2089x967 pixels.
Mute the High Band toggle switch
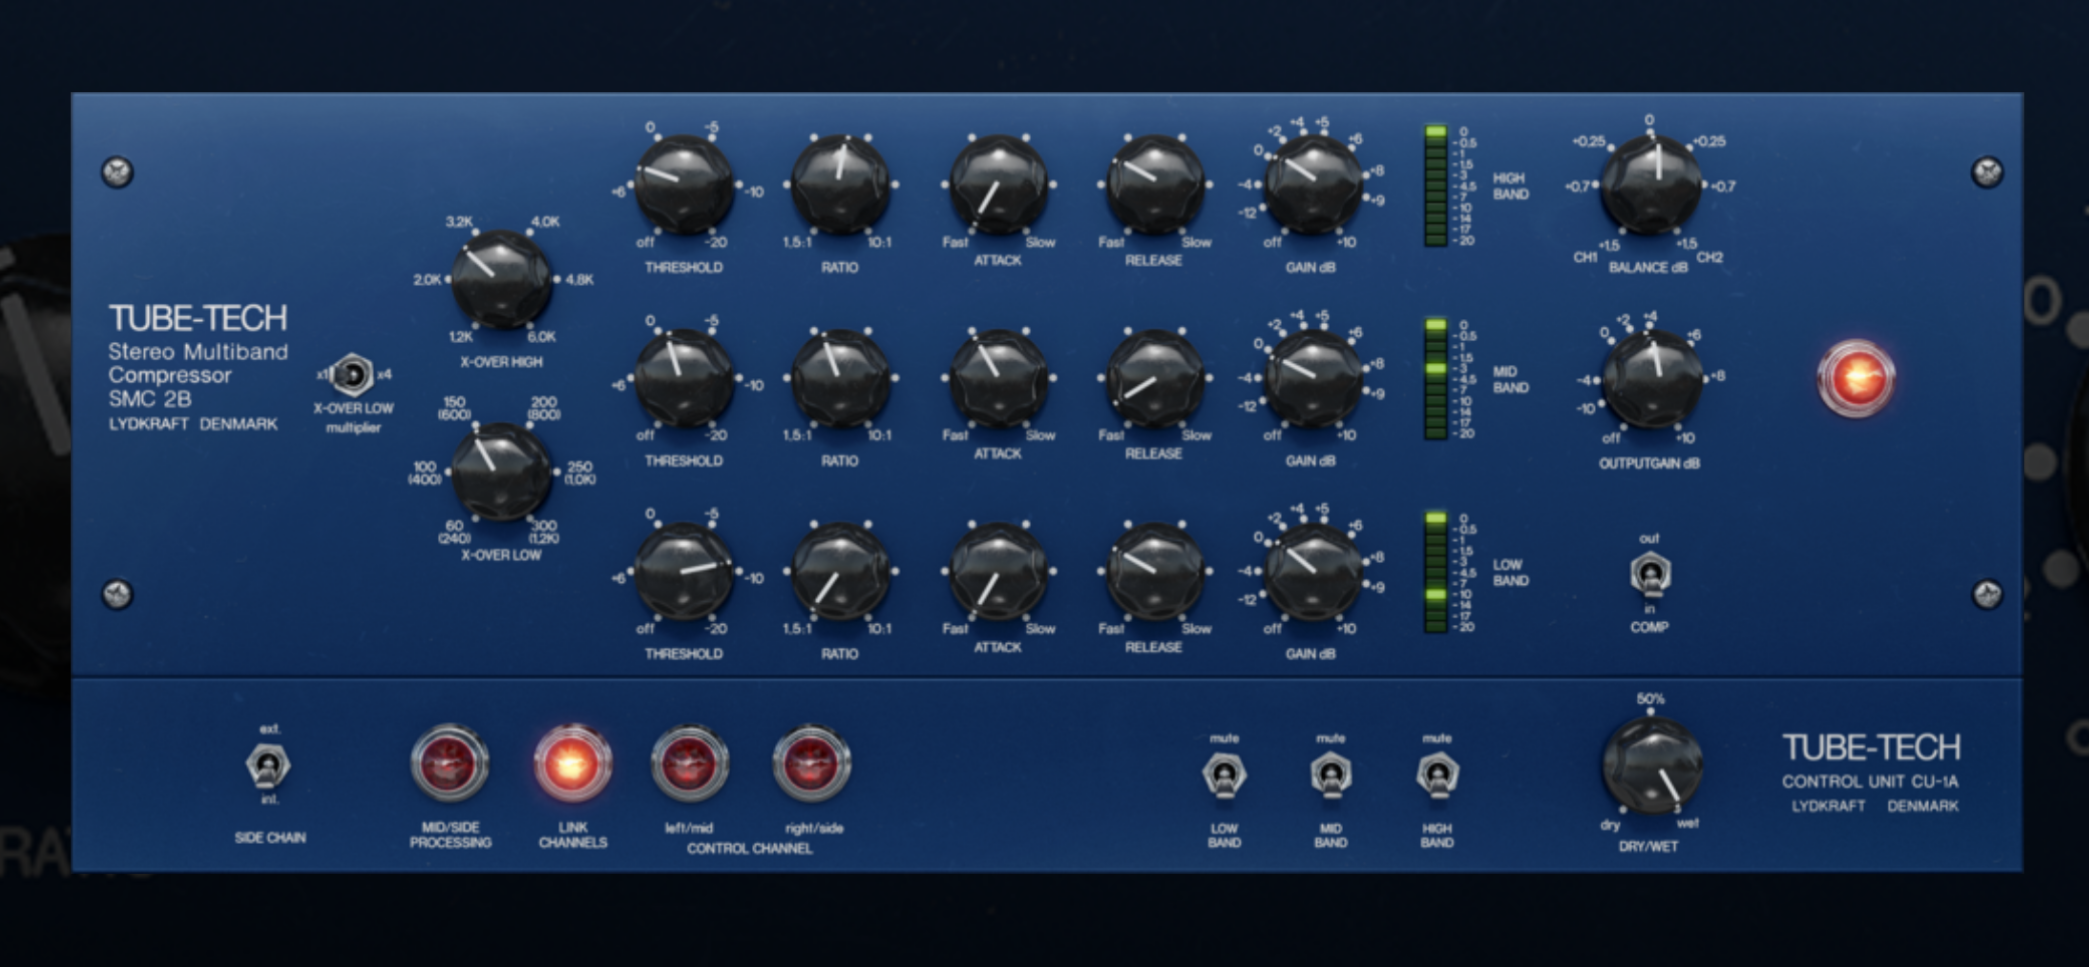click(1437, 776)
